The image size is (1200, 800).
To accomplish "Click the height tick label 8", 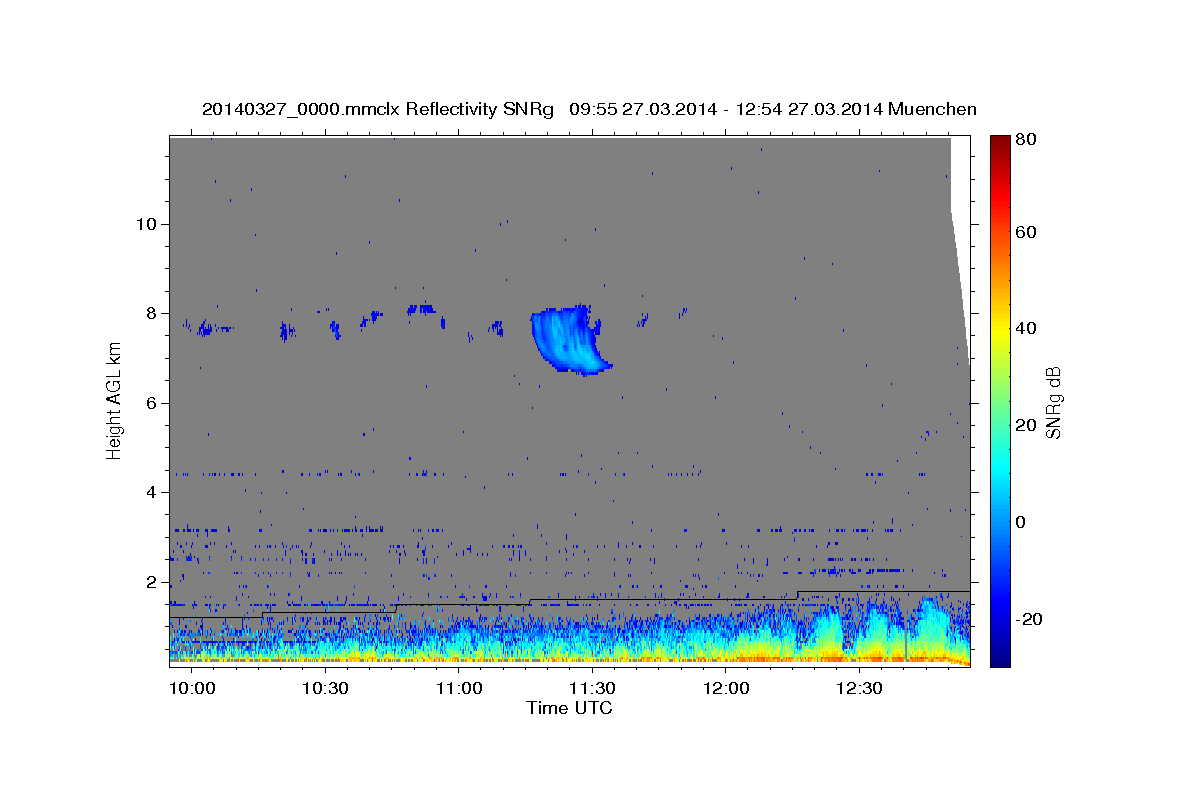I will coord(150,314).
